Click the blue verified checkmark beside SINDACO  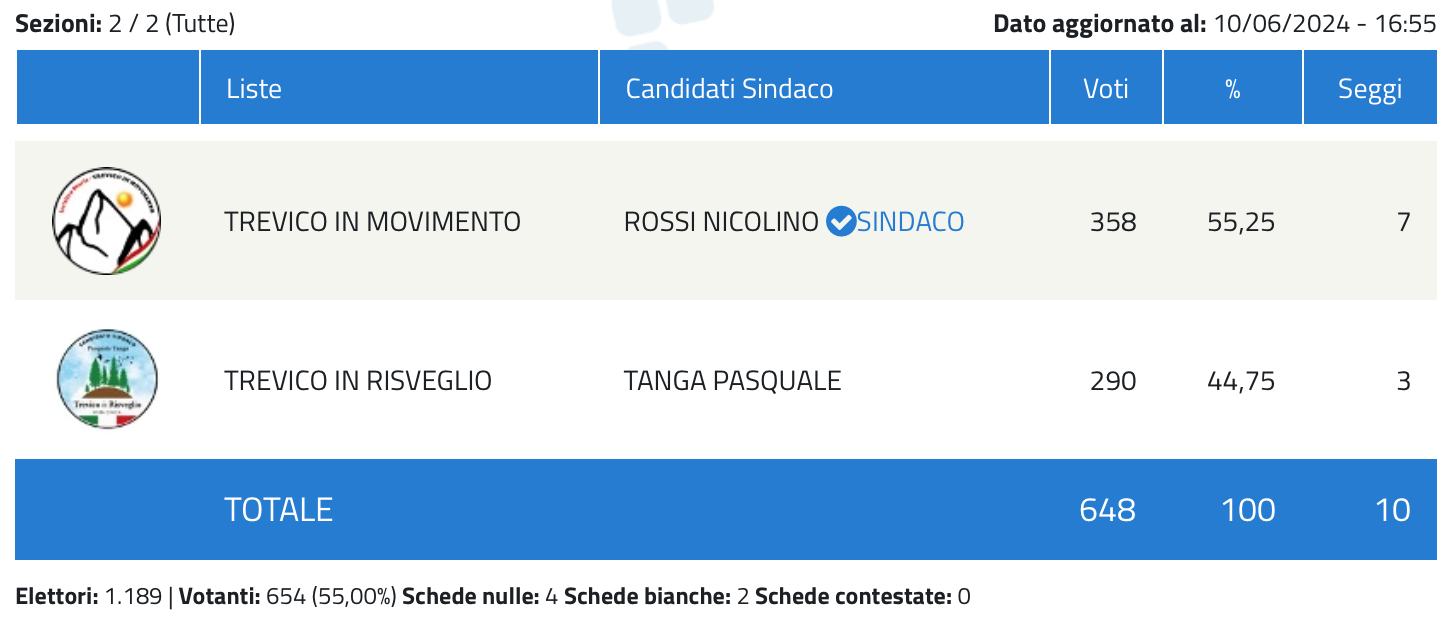[x=841, y=221]
